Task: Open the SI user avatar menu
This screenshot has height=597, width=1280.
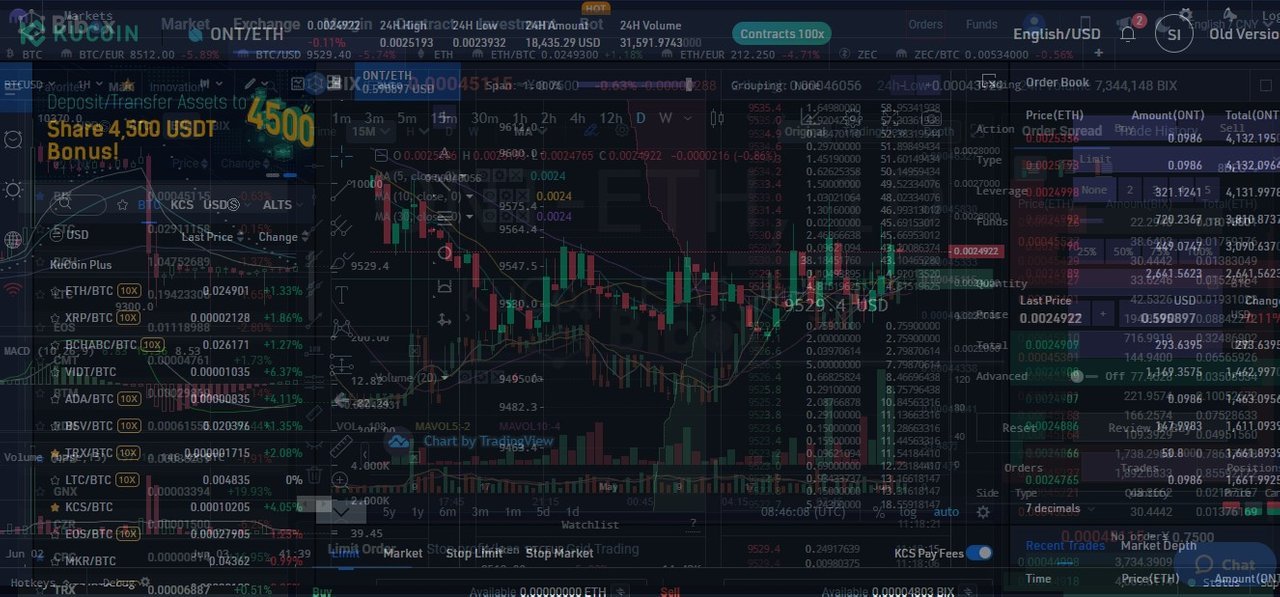Action: [1174, 33]
